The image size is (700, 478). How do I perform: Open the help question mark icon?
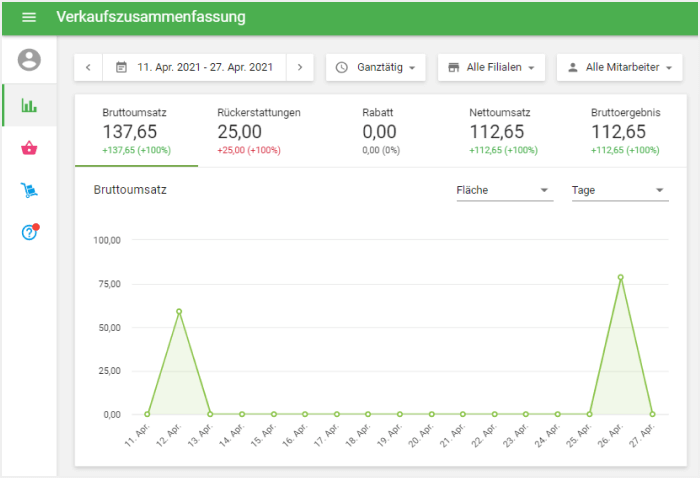pos(29,232)
